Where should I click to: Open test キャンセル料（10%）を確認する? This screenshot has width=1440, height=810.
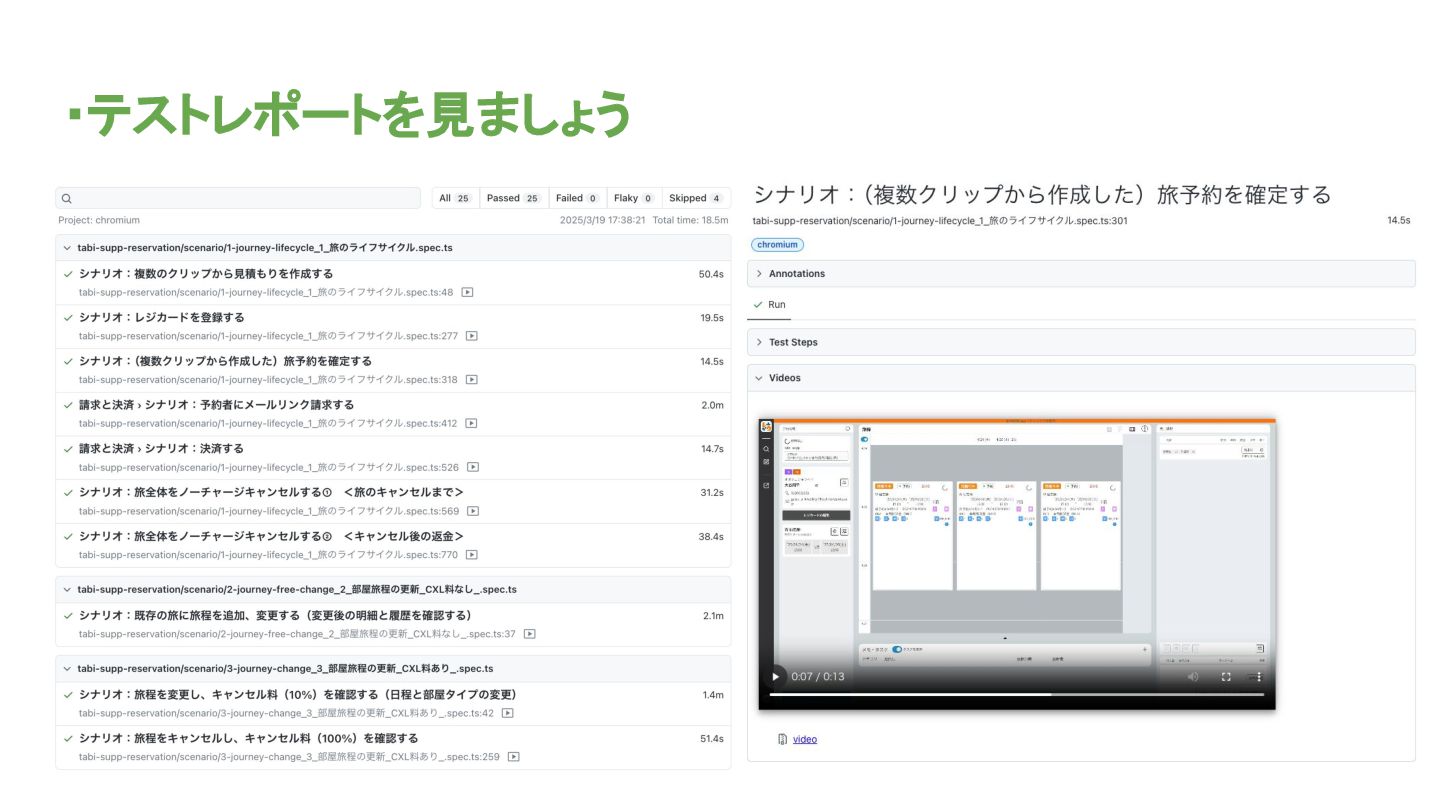pos(298,695)
